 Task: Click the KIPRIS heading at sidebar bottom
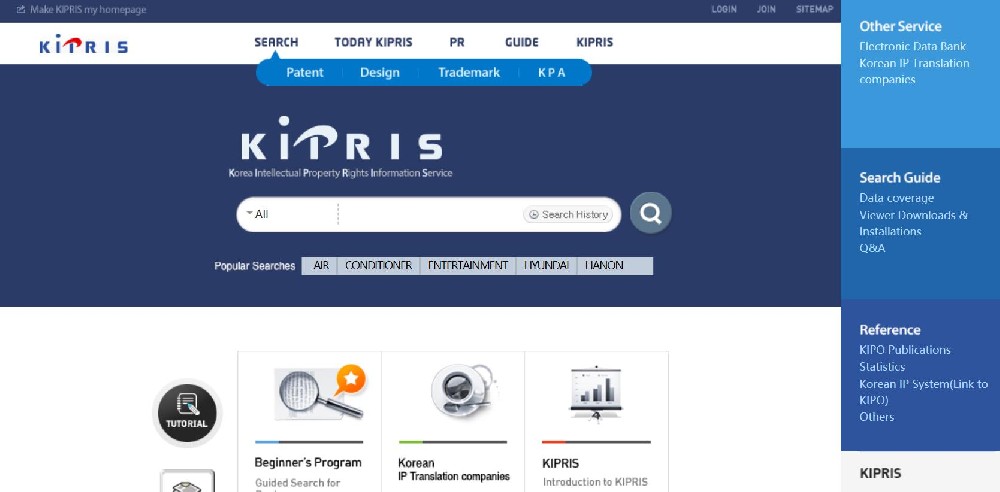click(880, 473)
